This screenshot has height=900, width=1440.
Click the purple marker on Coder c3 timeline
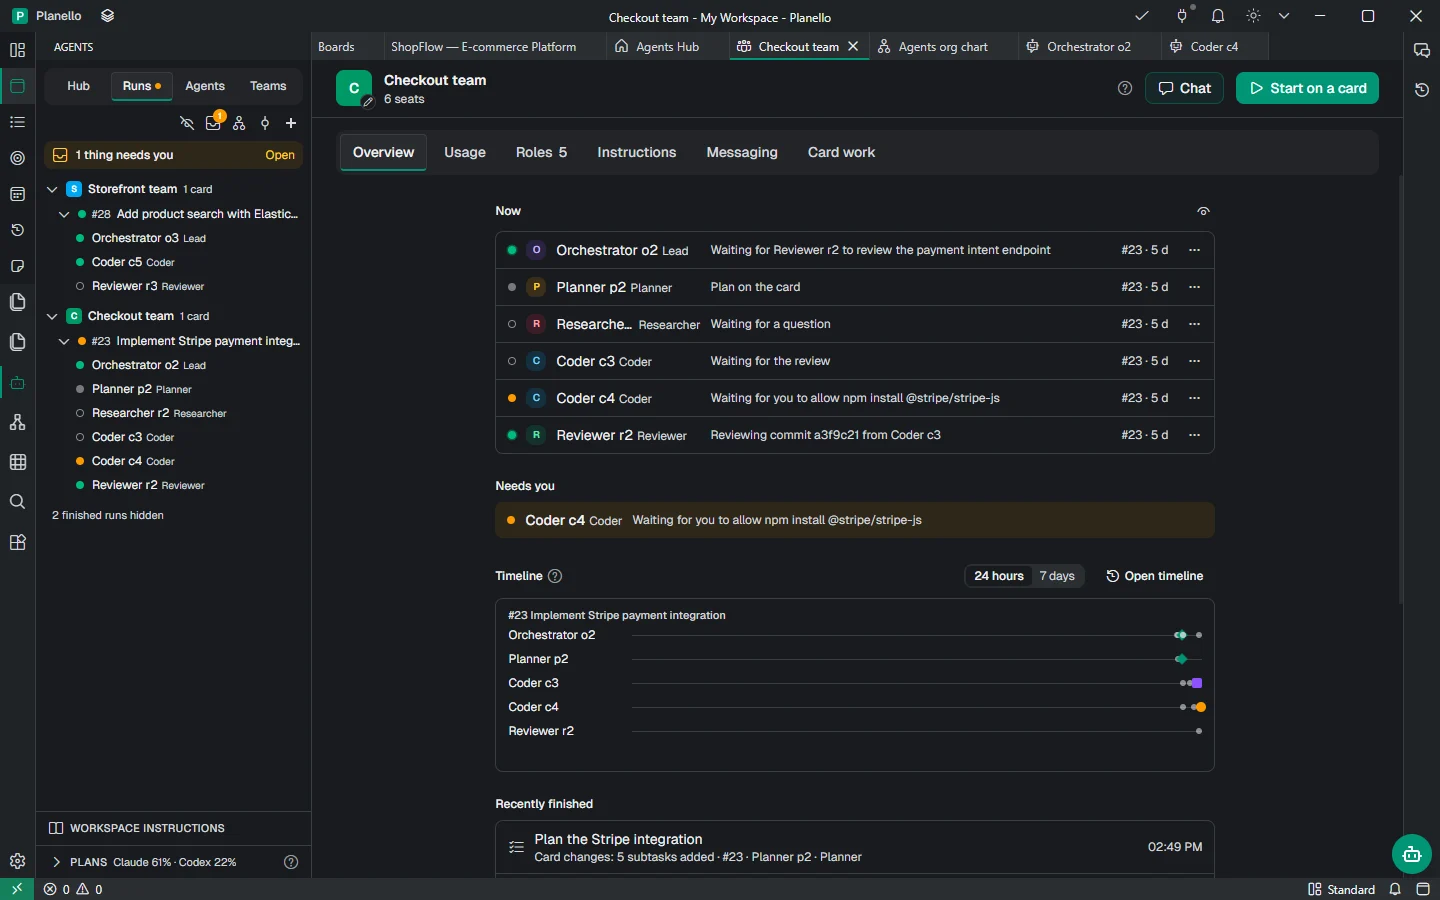(x=1197, y=683)
